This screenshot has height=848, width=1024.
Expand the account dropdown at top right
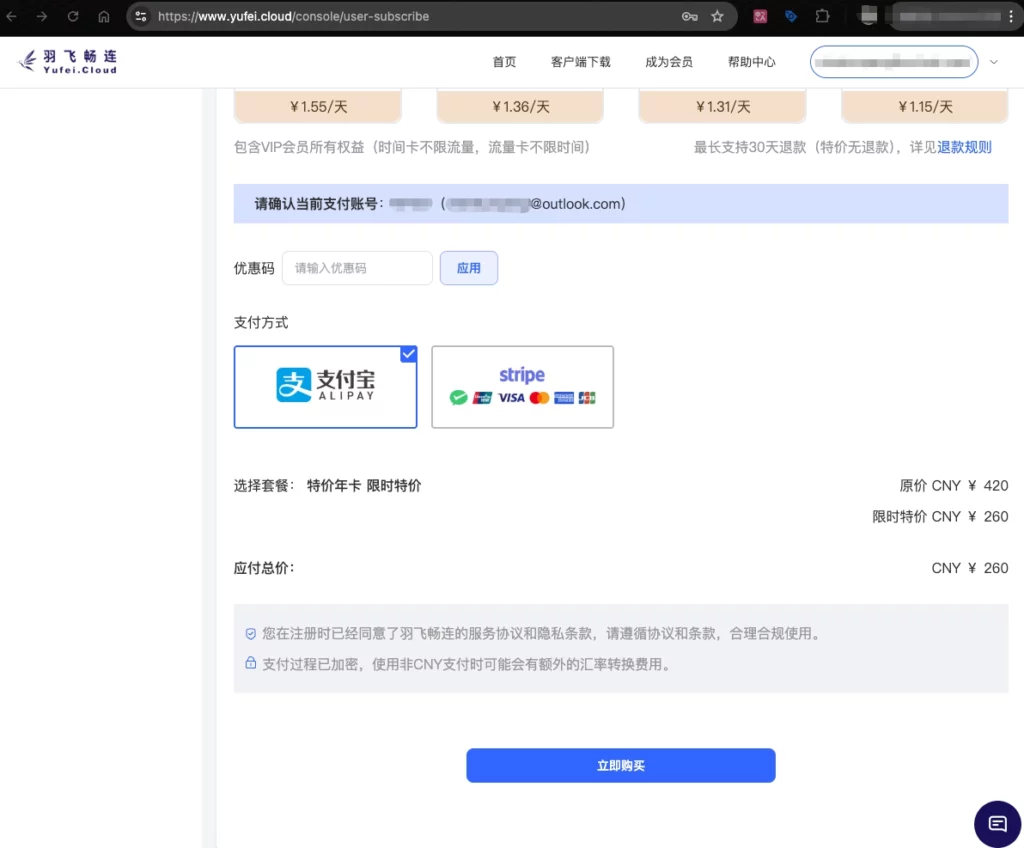click(x=993, y=61)
